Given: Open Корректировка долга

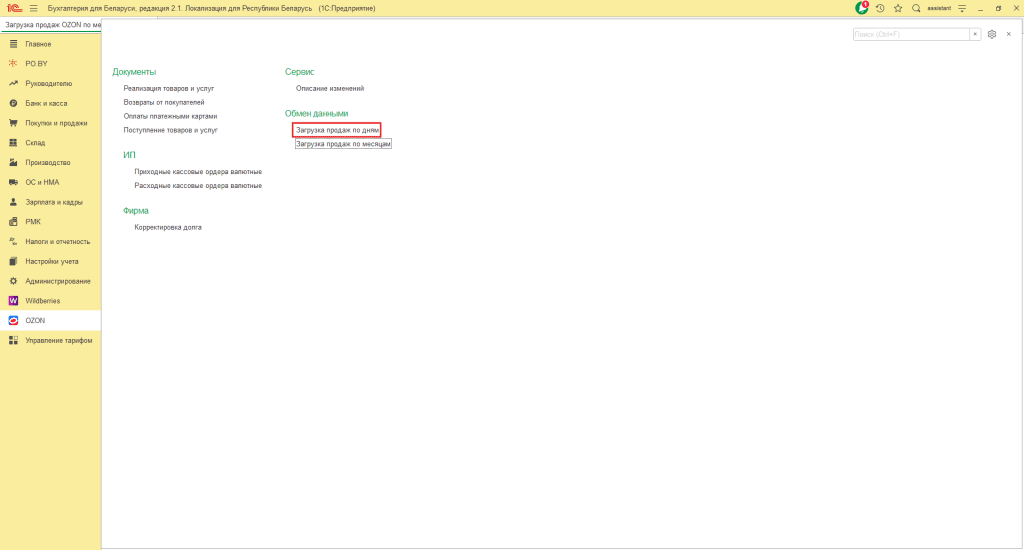Looking at the screenshot, I should (x=168, y=227).
